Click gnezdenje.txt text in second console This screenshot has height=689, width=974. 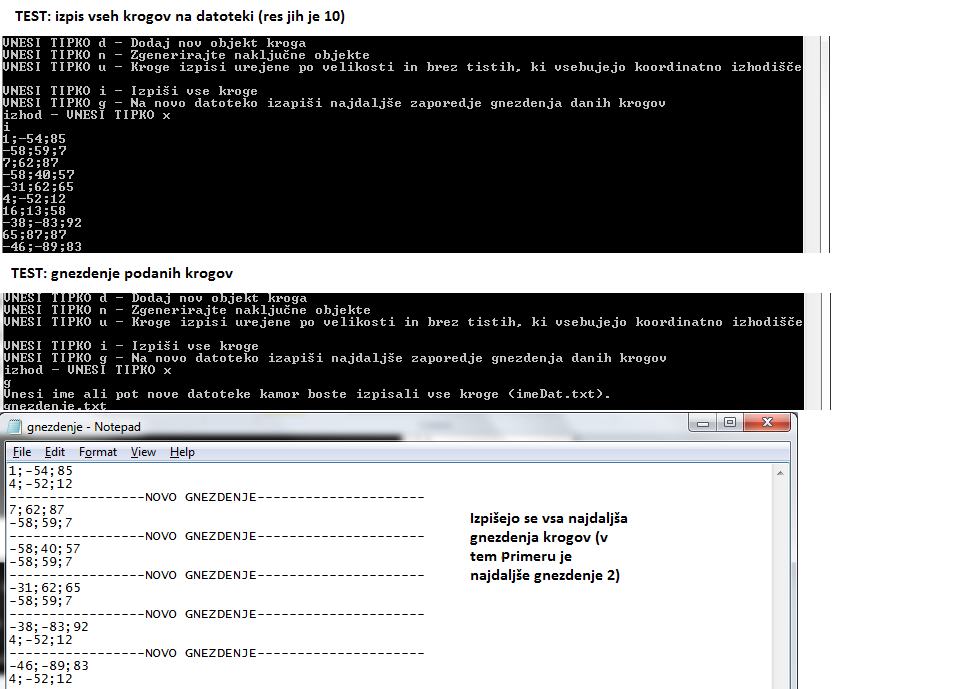pyautogui.click(x=55, y=407)
